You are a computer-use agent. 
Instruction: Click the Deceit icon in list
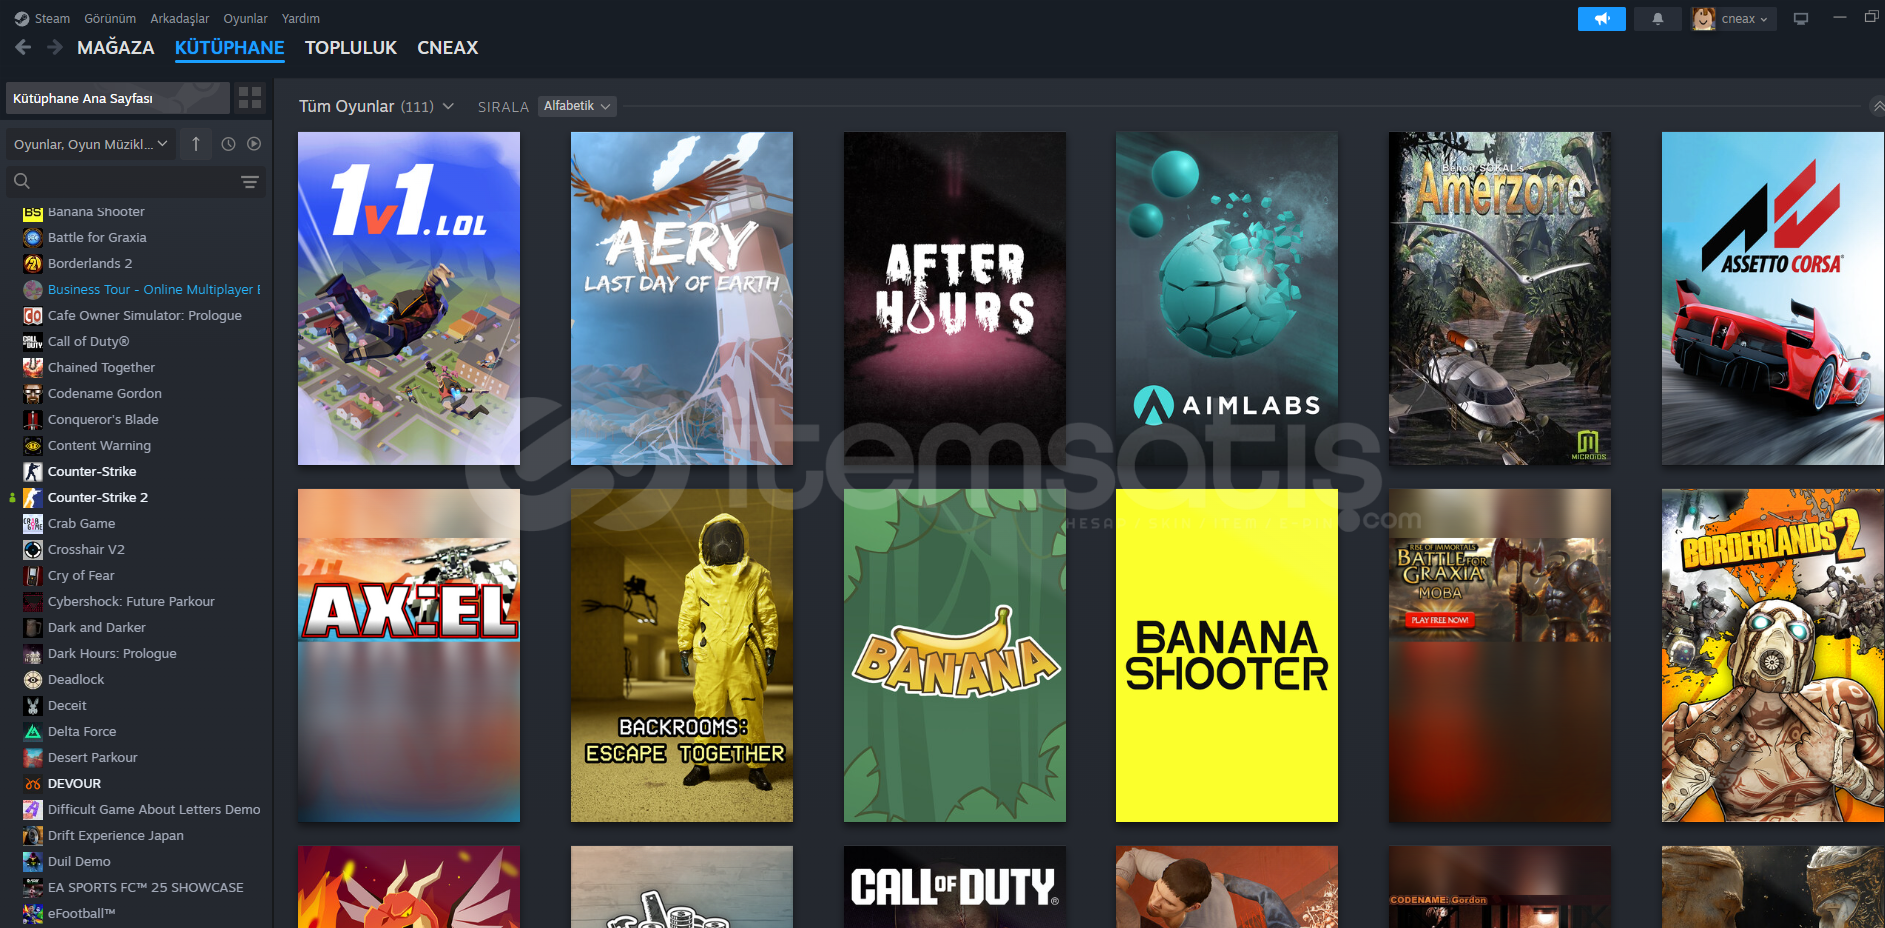click(x=33, y=705)
